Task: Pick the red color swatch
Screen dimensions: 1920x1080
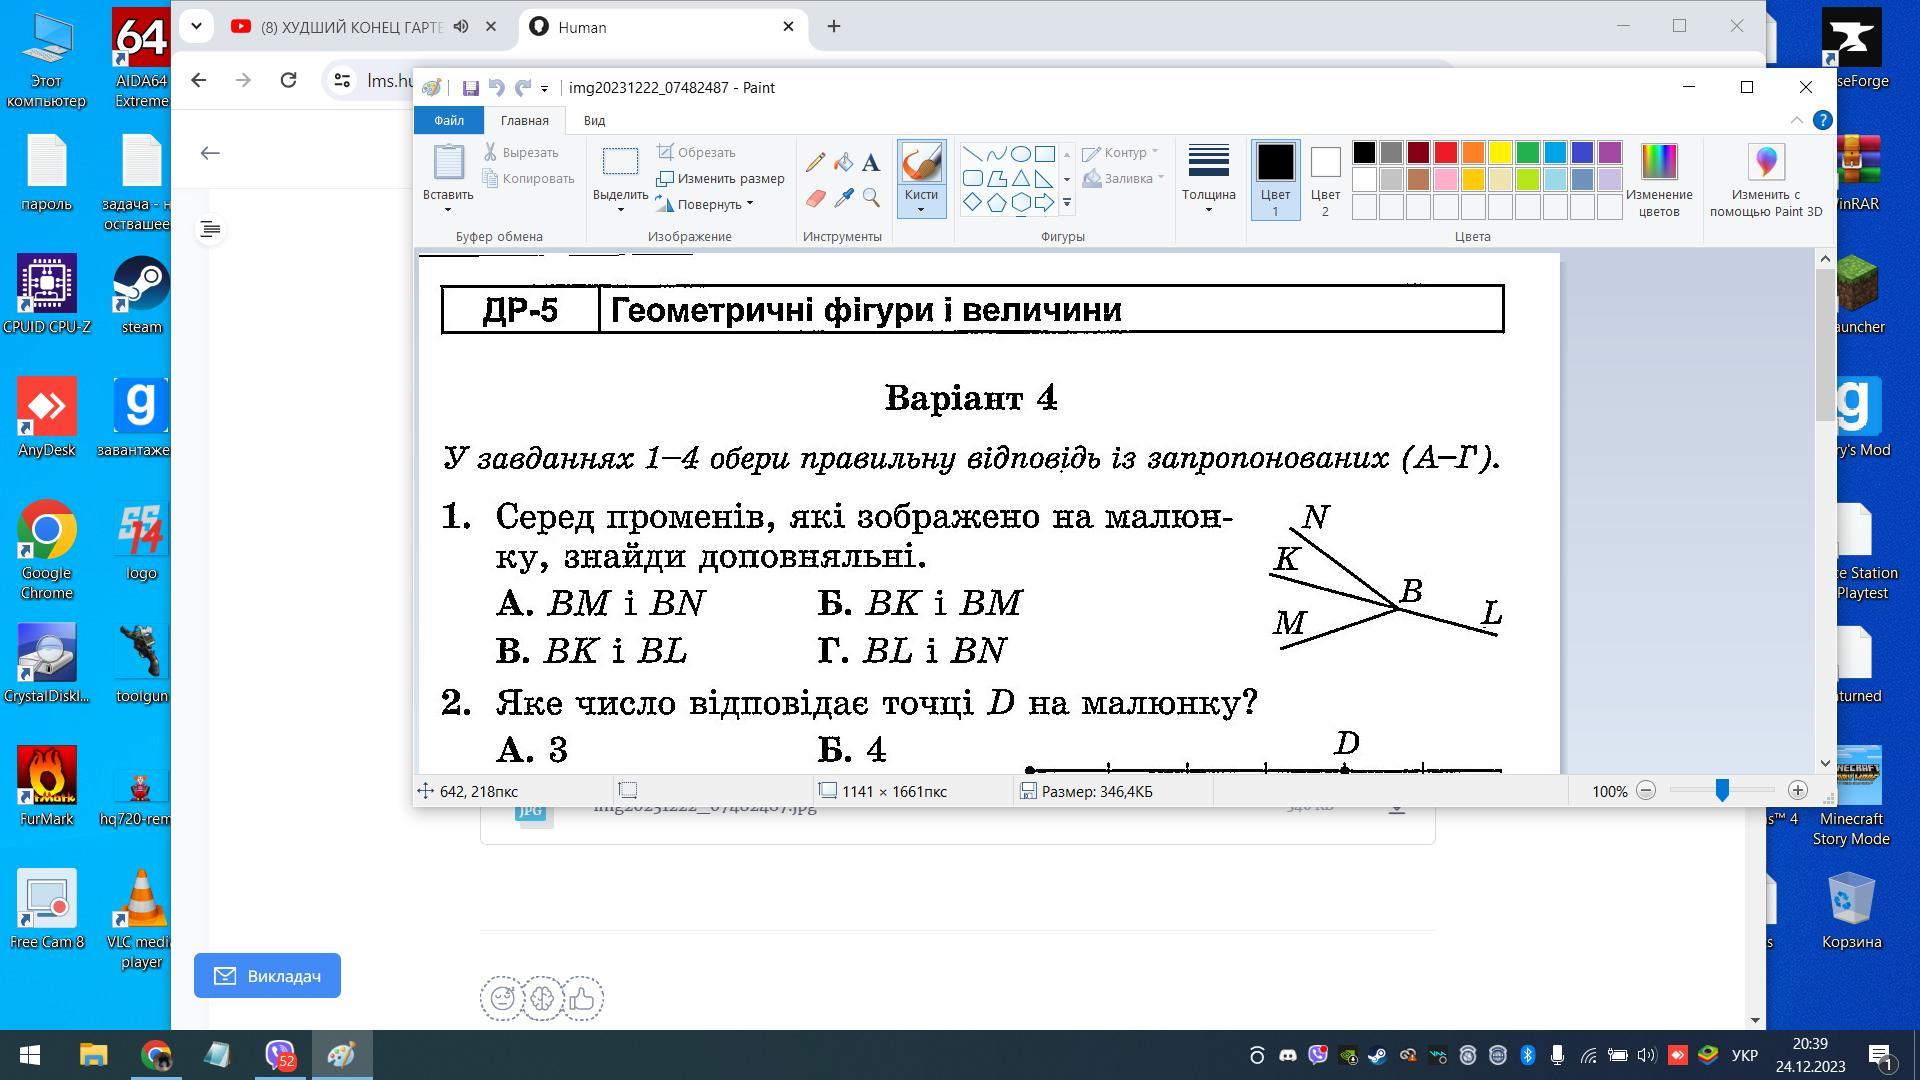Action: (x=1446, y=152)
